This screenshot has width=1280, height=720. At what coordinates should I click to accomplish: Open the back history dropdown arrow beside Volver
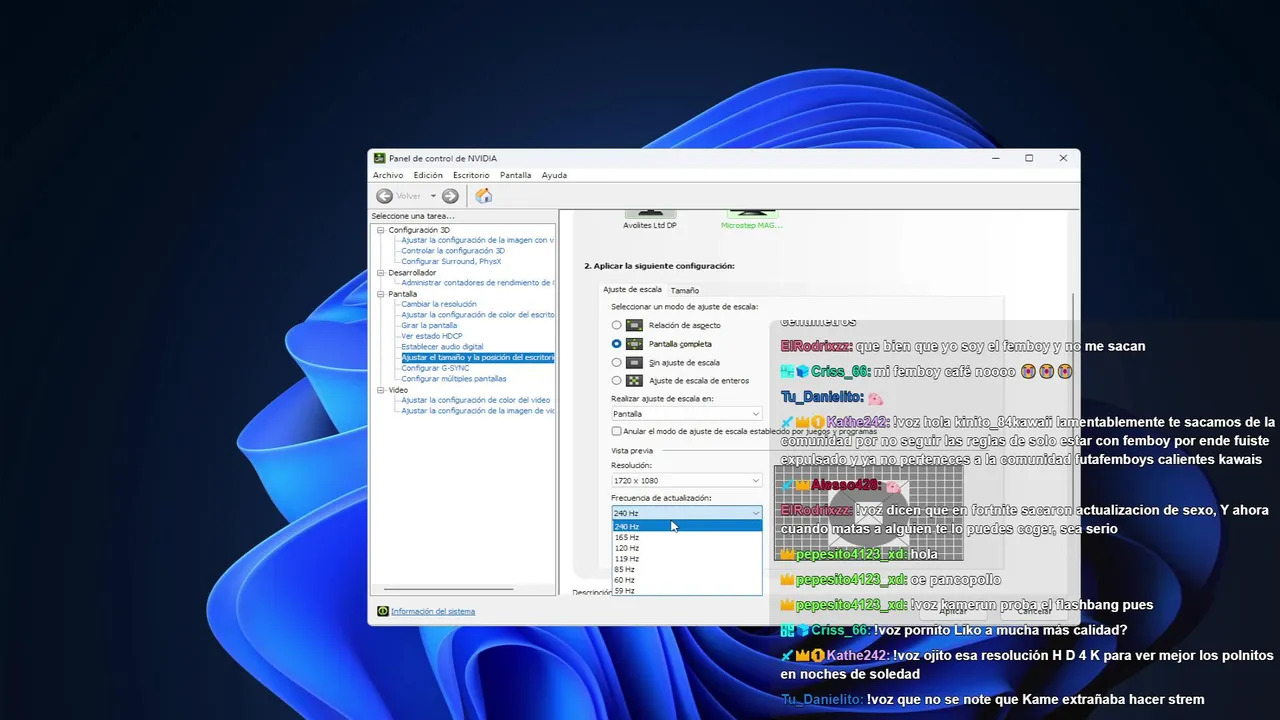(433, 196)
